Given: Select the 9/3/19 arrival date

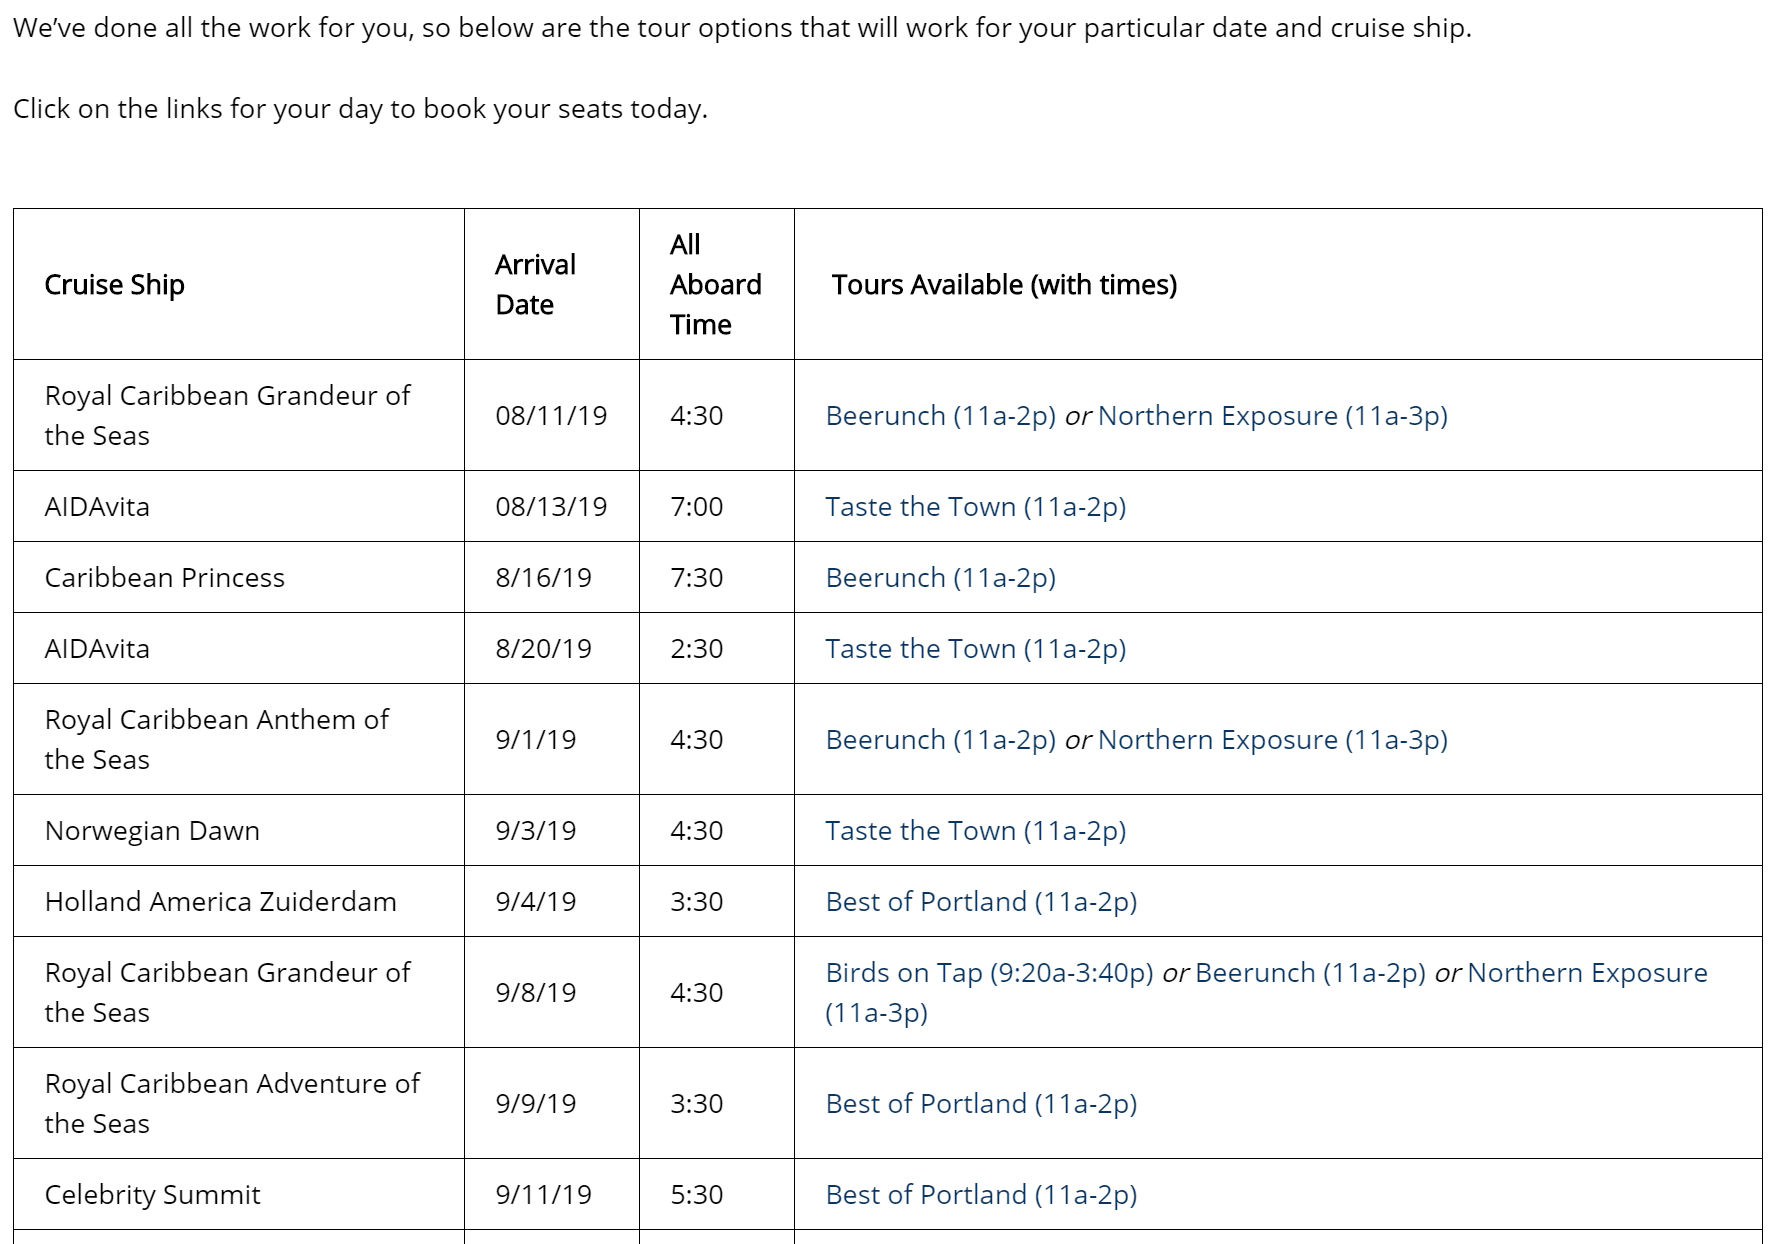Looking at the screenshot, I should pyautogui.click(x=535, y=830).
